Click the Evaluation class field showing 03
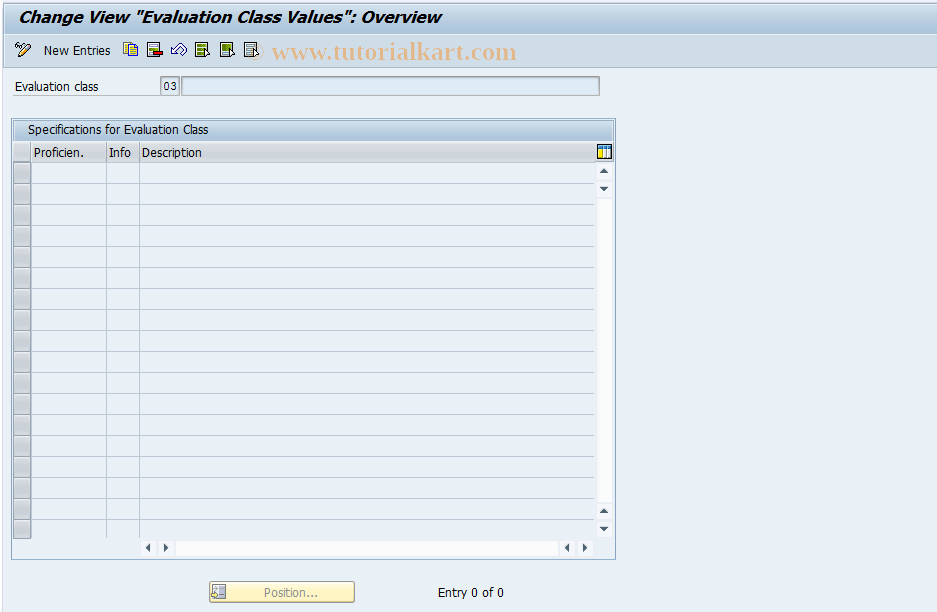Image resolution: width=937 pixels, height=612 pixels. point(170,86)
